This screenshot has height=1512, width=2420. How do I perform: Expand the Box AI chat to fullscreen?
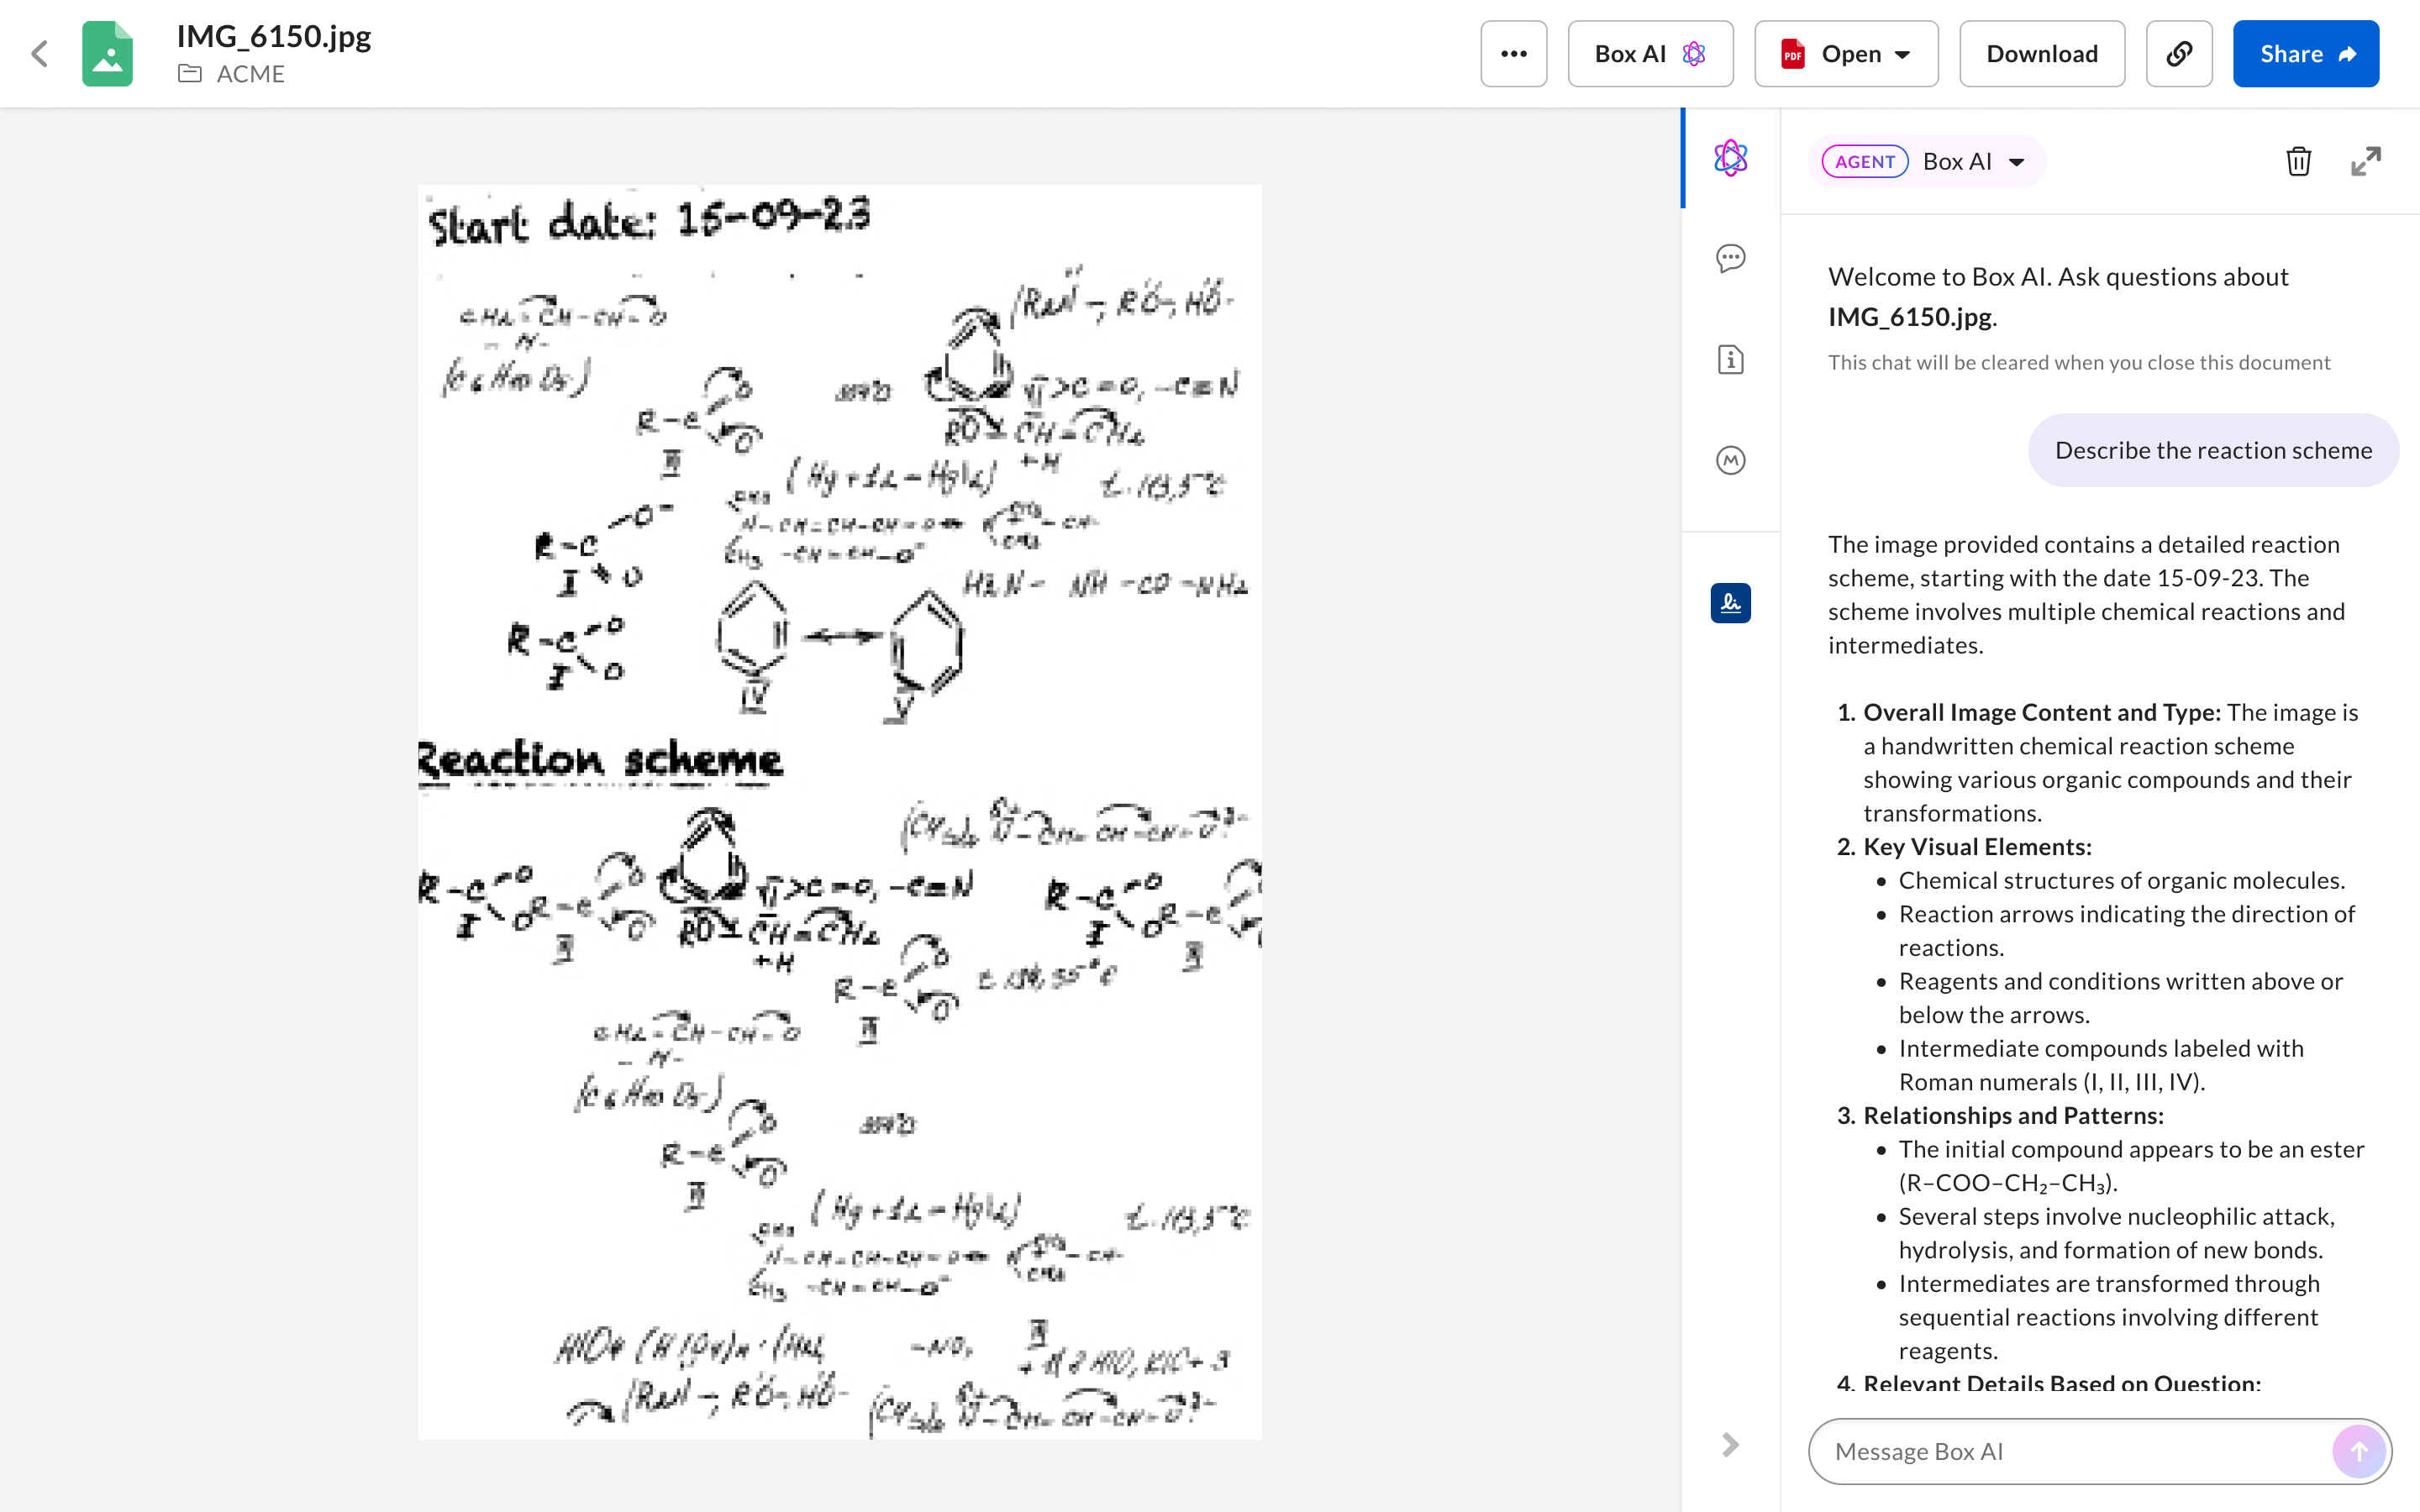2365,161
